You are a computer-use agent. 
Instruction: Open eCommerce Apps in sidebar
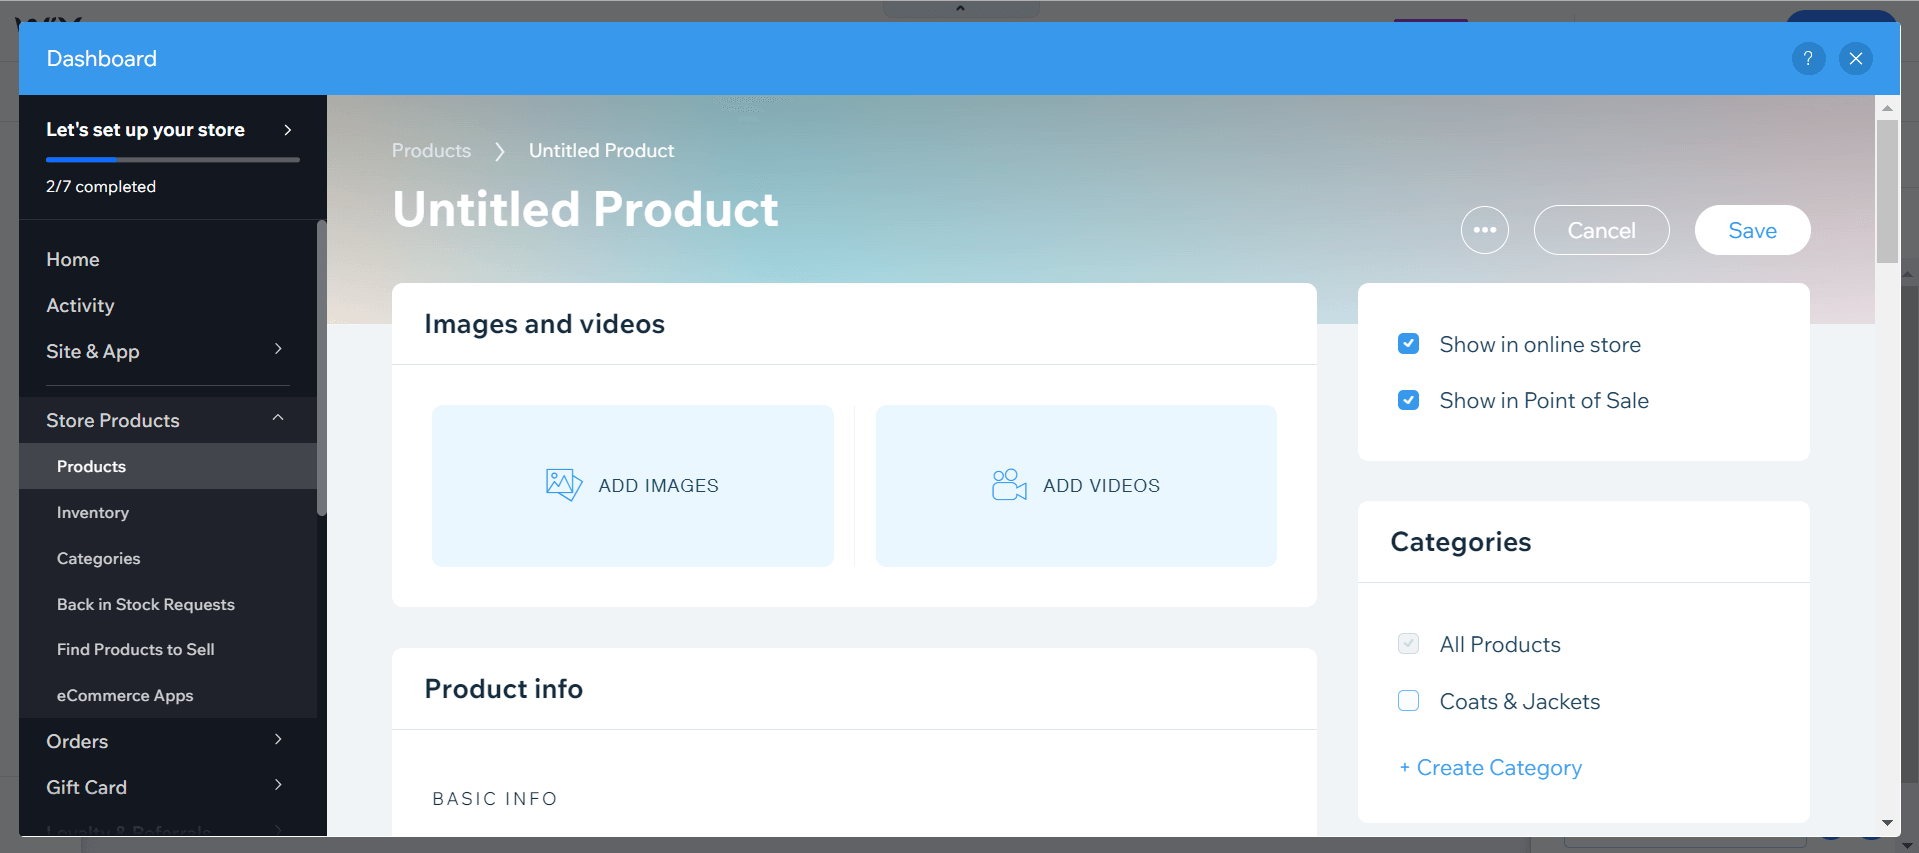pyautogui.click(x=125, y=695)
